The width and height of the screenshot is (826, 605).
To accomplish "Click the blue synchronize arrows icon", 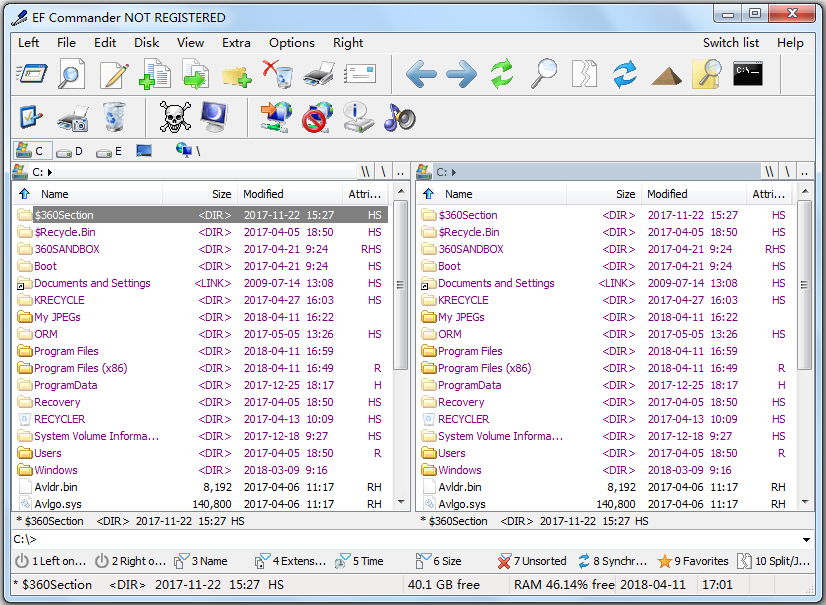I will point(625,74).
